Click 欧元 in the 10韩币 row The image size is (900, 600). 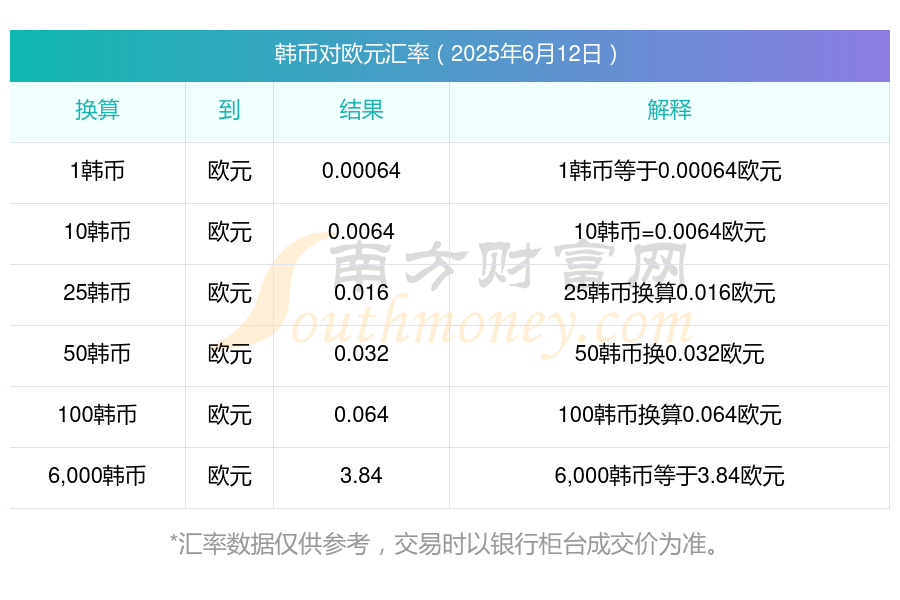click(230, 232)
